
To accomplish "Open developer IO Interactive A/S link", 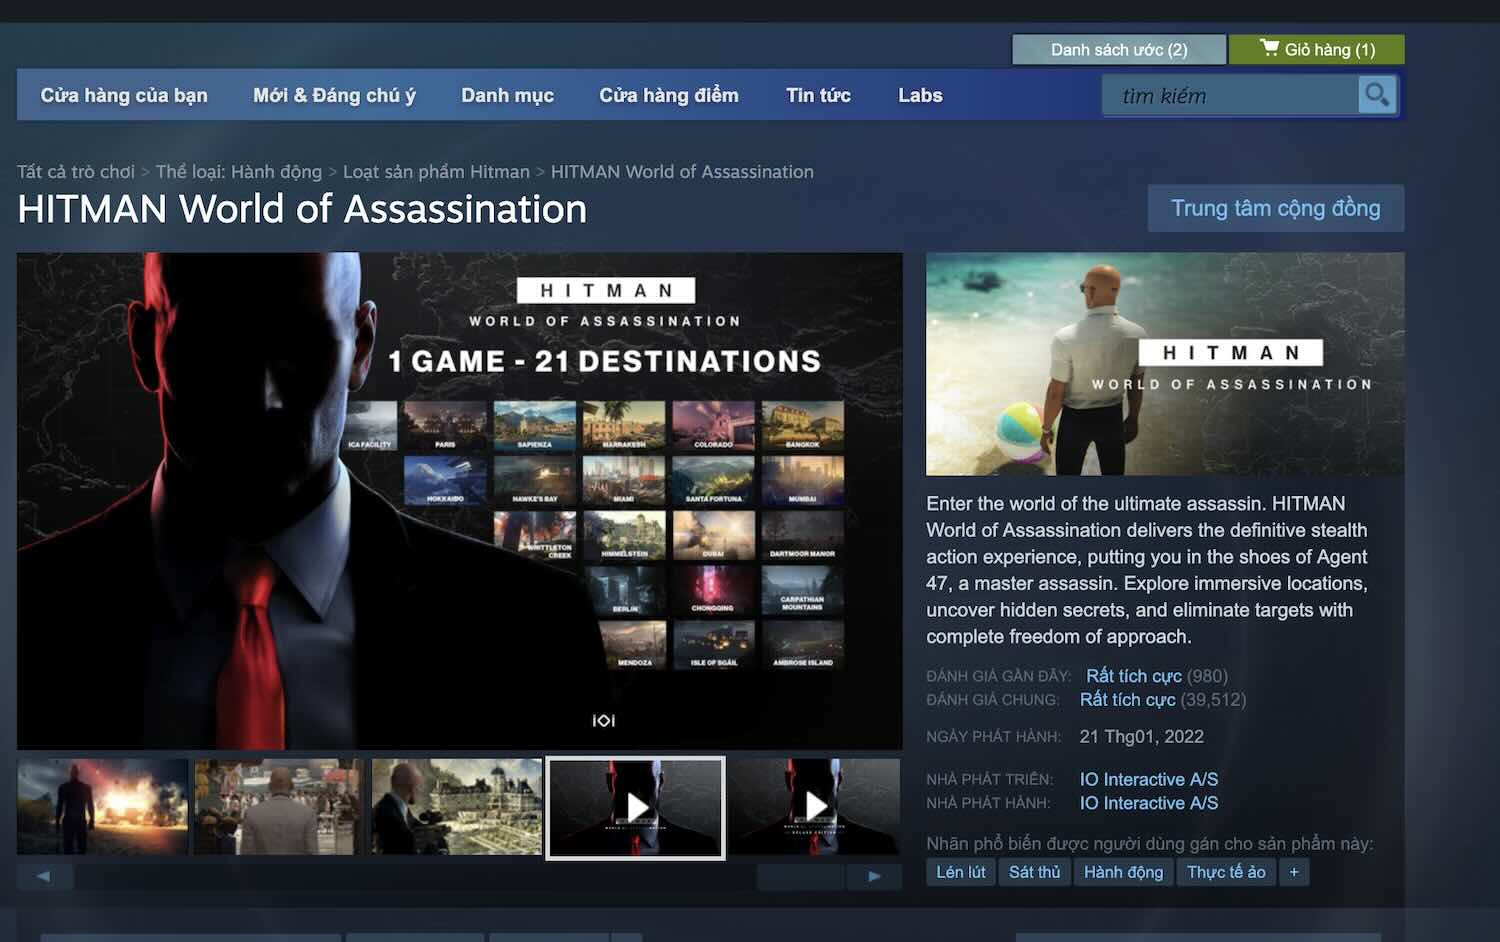I will pyautogui.click(x=1149, y=779).
